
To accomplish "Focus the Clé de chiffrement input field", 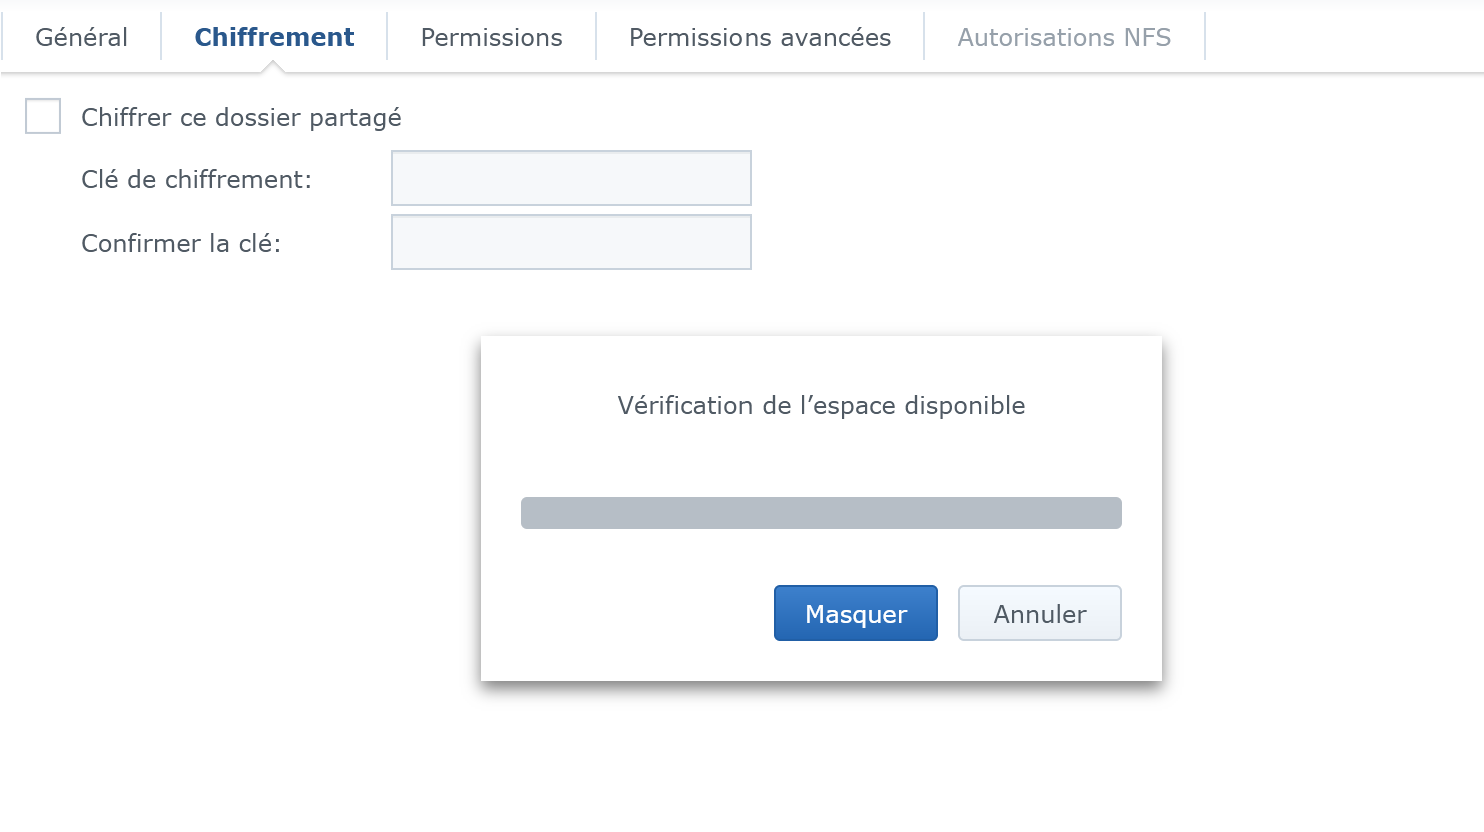I will (571, 178).
